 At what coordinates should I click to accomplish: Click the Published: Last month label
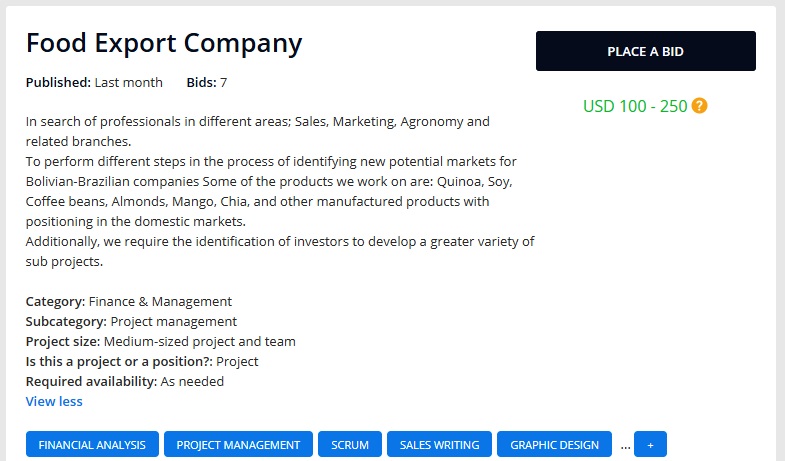[x=94, y=82]
